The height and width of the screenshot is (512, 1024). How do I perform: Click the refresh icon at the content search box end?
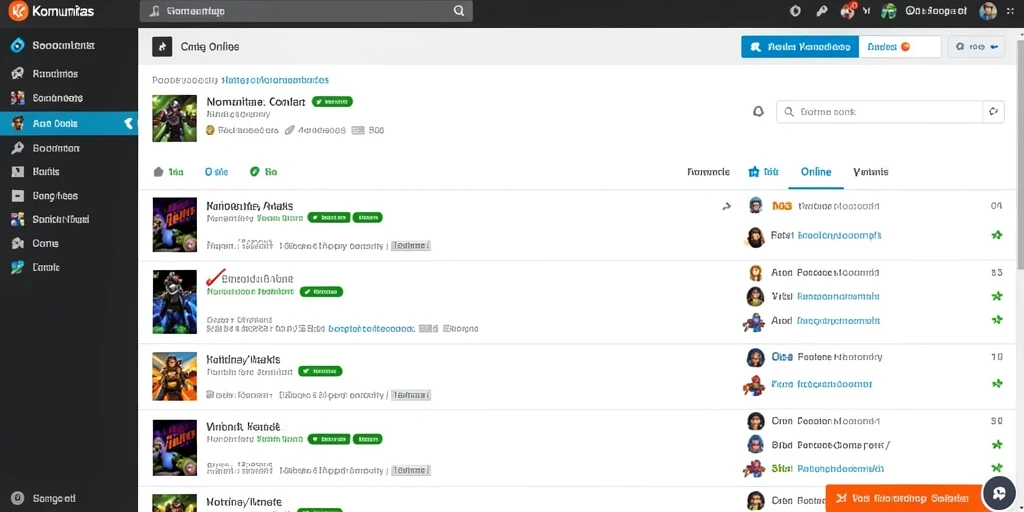coord(993,112)
